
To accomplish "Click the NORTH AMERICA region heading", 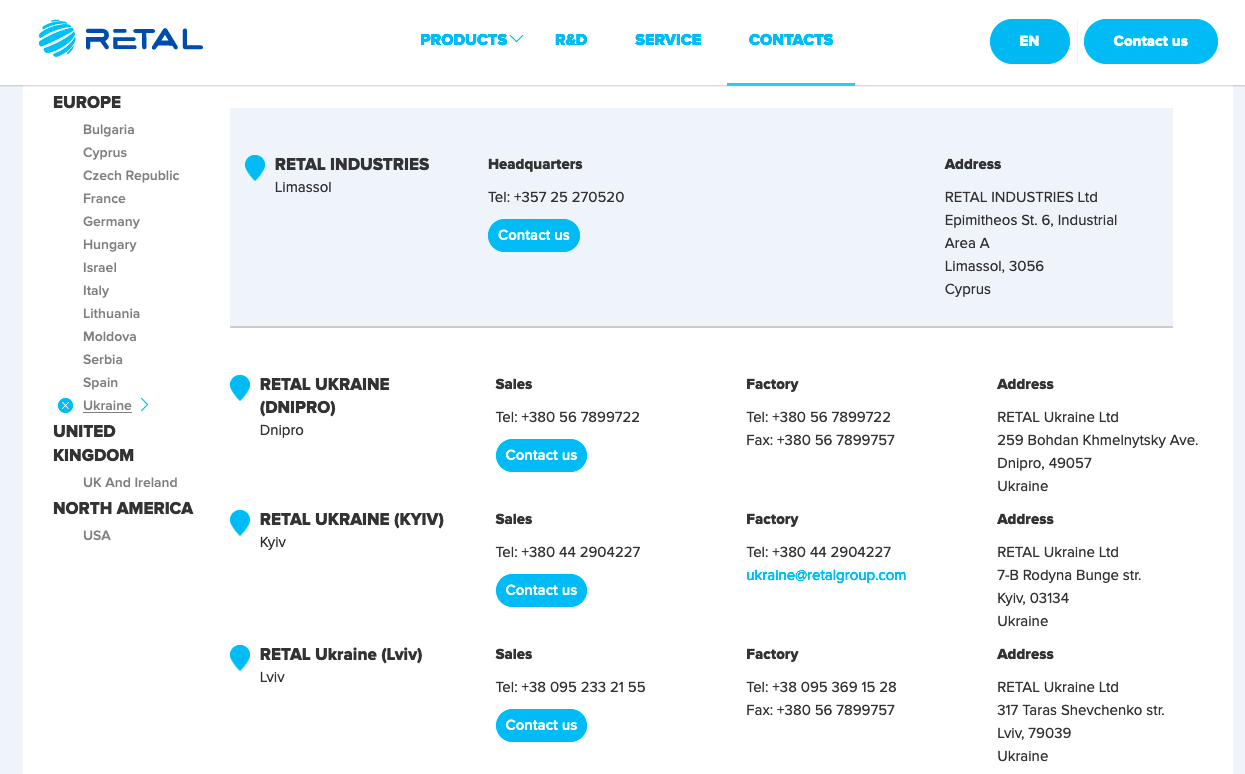I will (x=123, y=508).
